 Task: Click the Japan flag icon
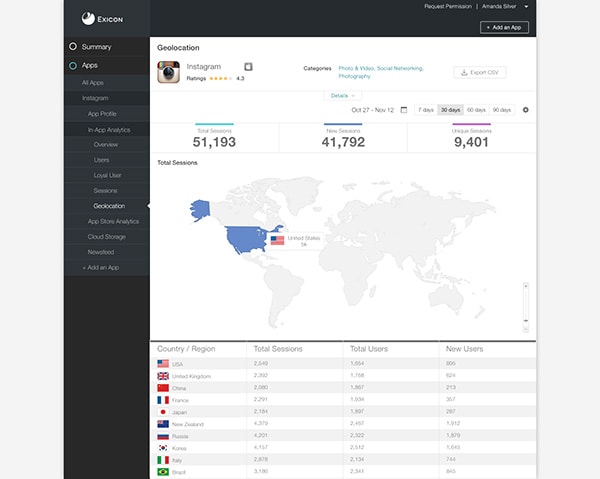(x=163, y=411)
